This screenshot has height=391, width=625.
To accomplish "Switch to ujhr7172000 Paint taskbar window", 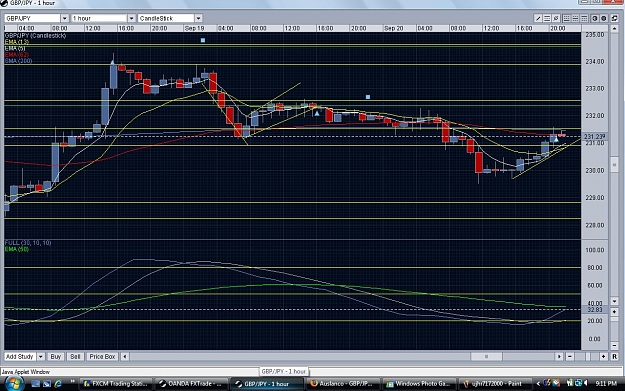I will pos(494,384).
